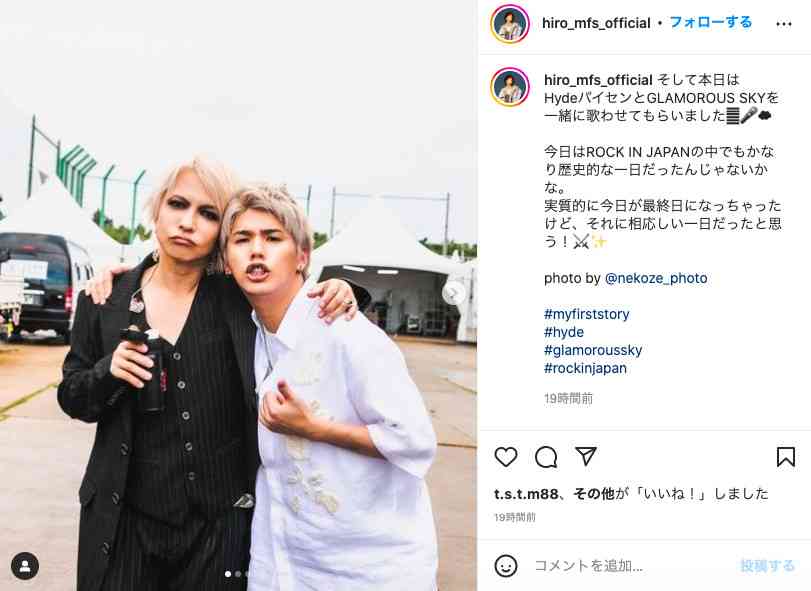Show tagged people icon on photo

click(25, 566)
